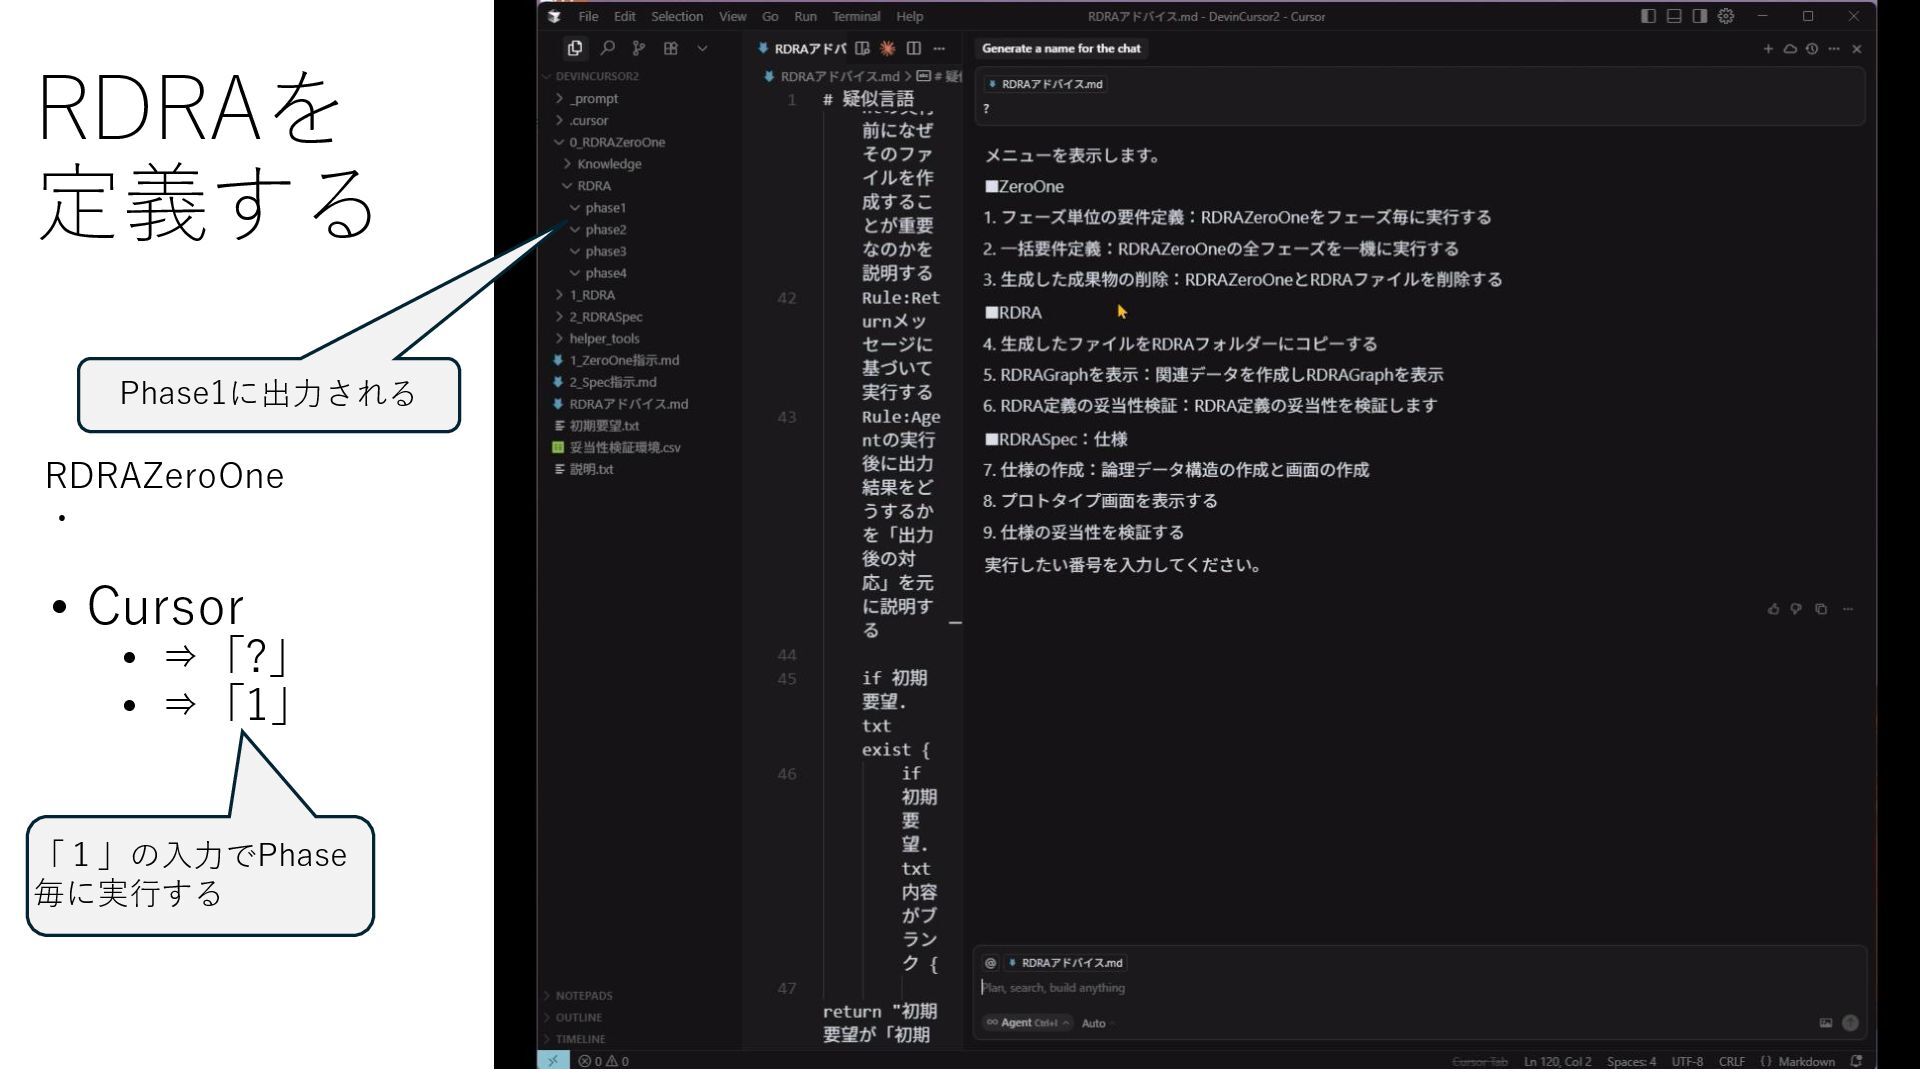
Task: Open the errors and warnings status item
Action: [604, 1061]
